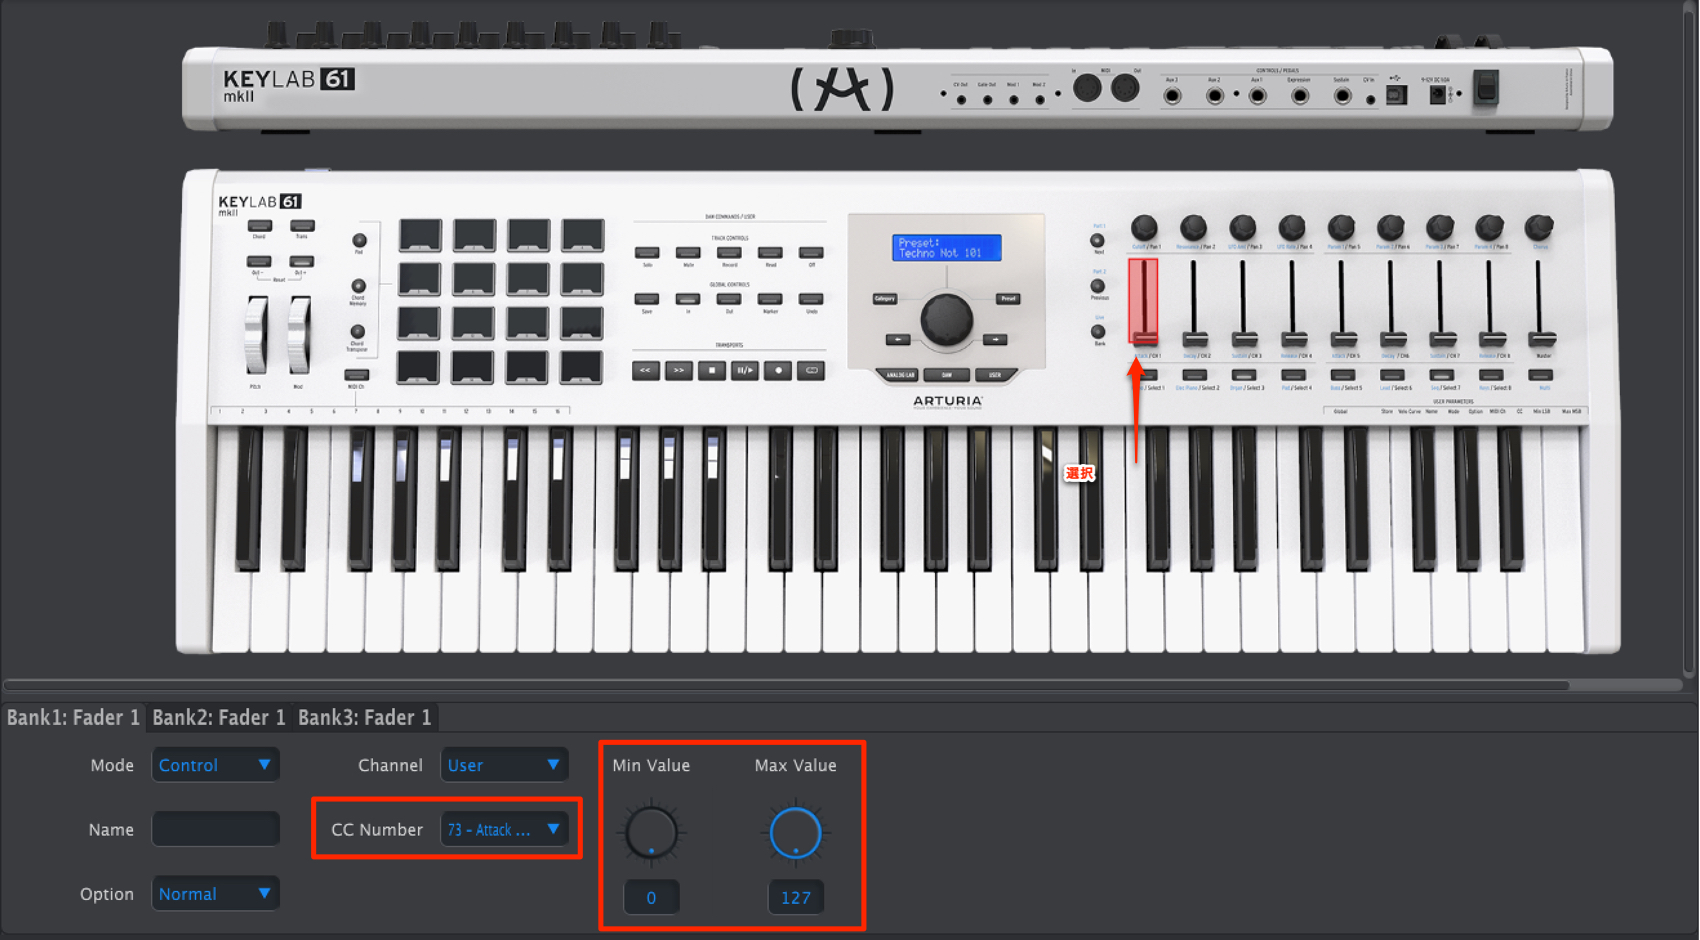Click the Previous (Part 2) round button
1700x940 pixels.
[1098, 286]
